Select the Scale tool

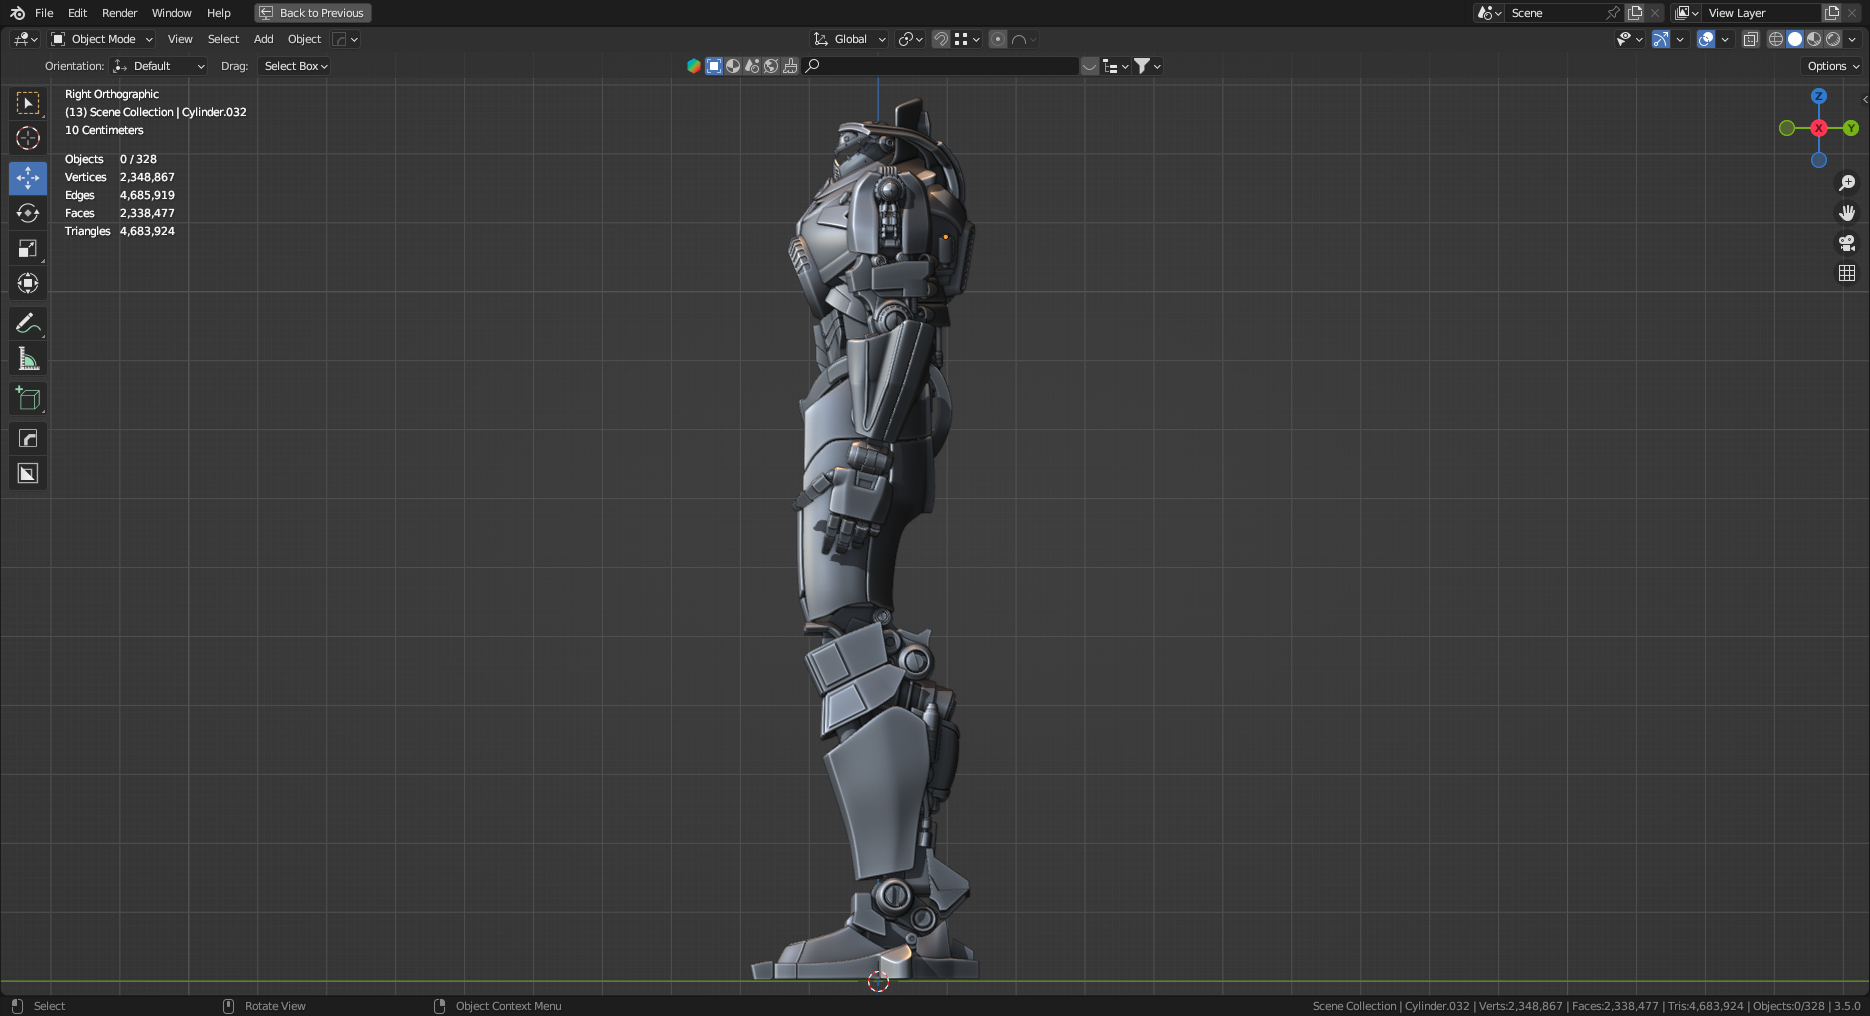click(28, 248)
